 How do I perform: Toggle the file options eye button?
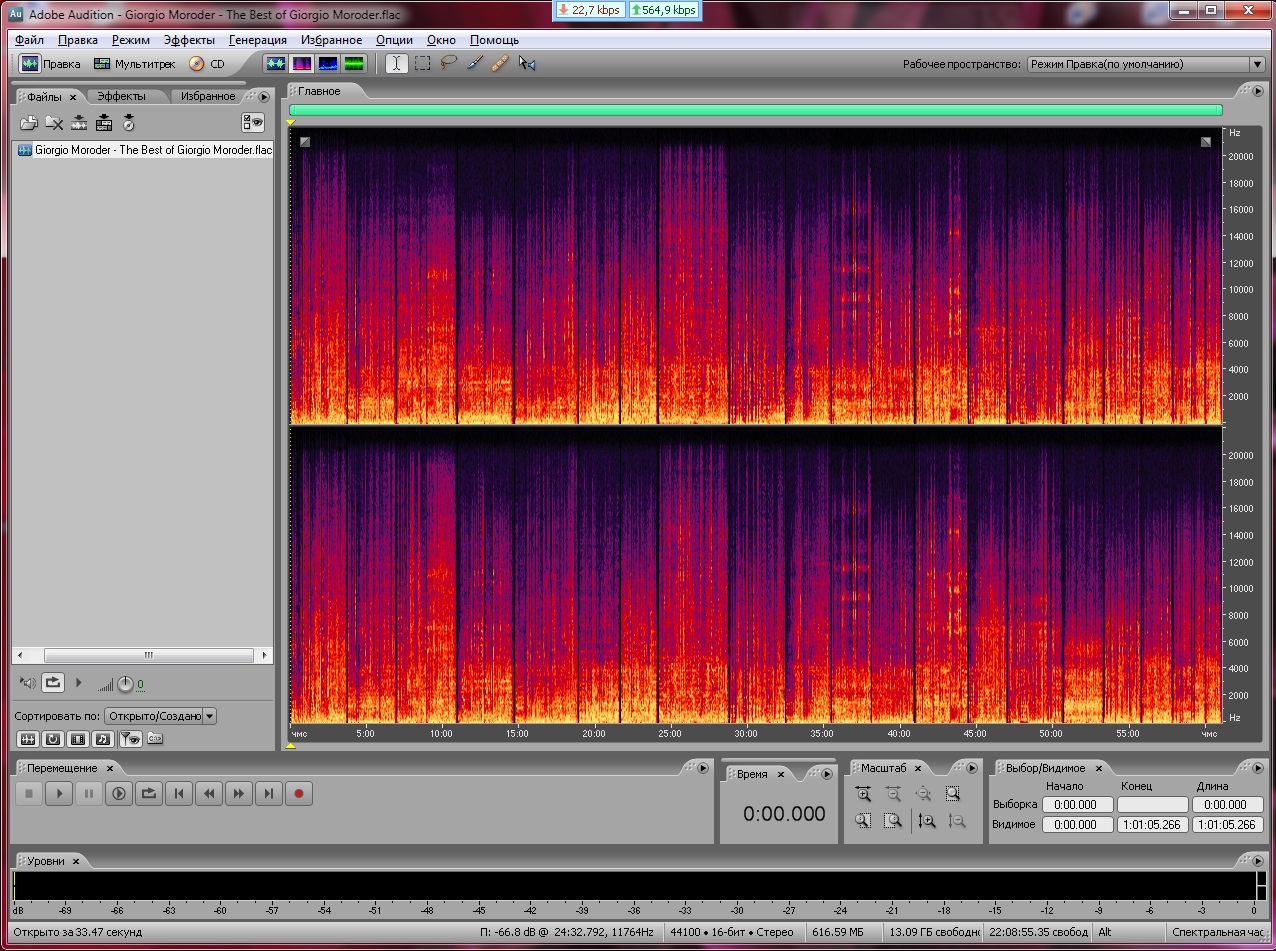253,123
